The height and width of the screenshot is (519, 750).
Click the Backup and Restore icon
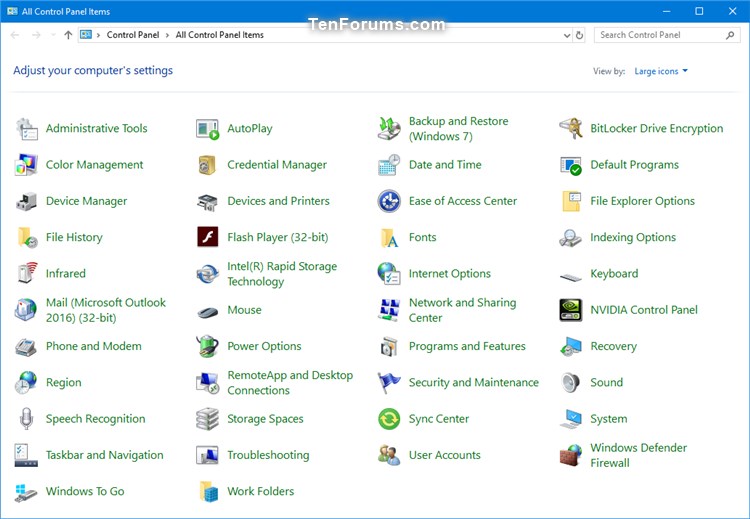click(389, 129)
